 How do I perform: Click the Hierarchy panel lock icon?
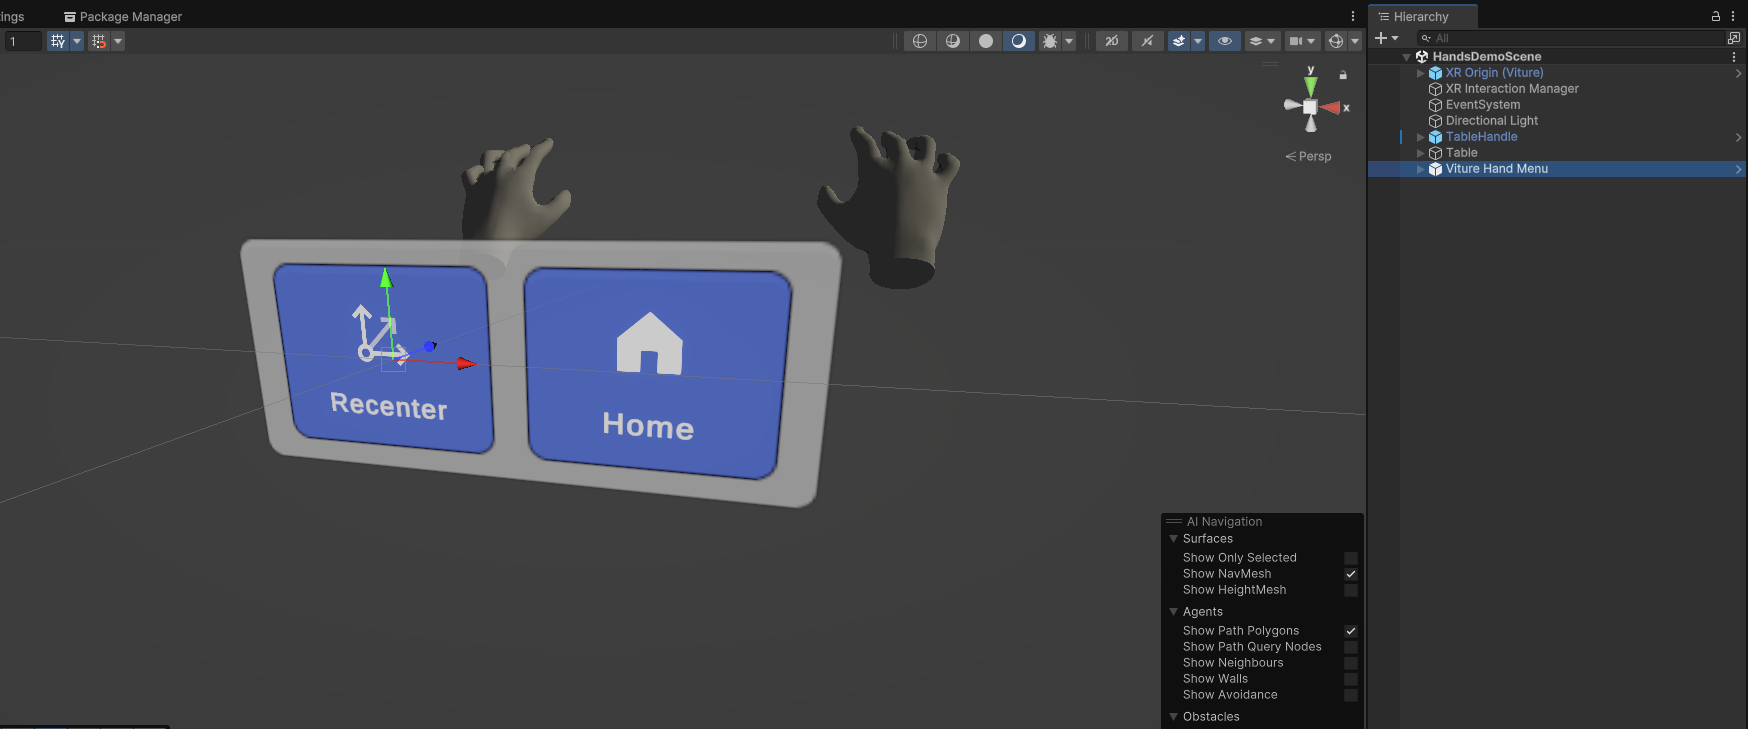[1716, 16]
